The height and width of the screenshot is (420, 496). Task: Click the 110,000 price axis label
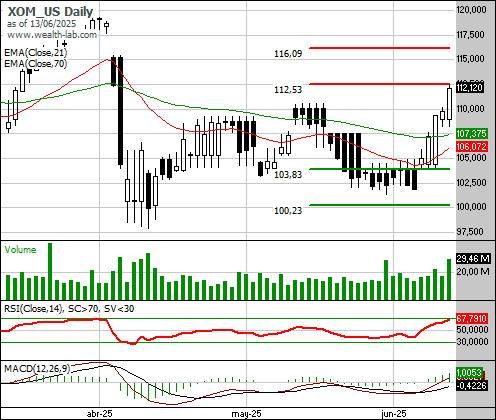coord(470,109)
